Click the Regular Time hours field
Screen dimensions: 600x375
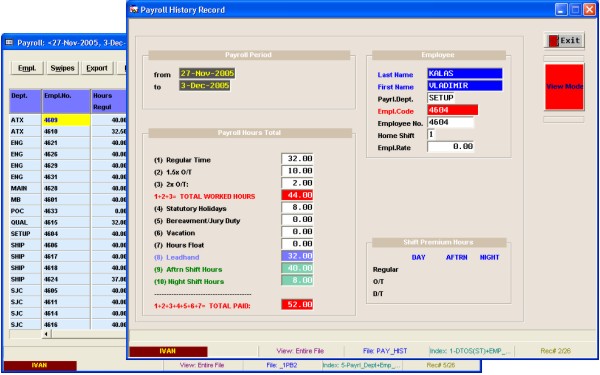(x=297, y=159)
